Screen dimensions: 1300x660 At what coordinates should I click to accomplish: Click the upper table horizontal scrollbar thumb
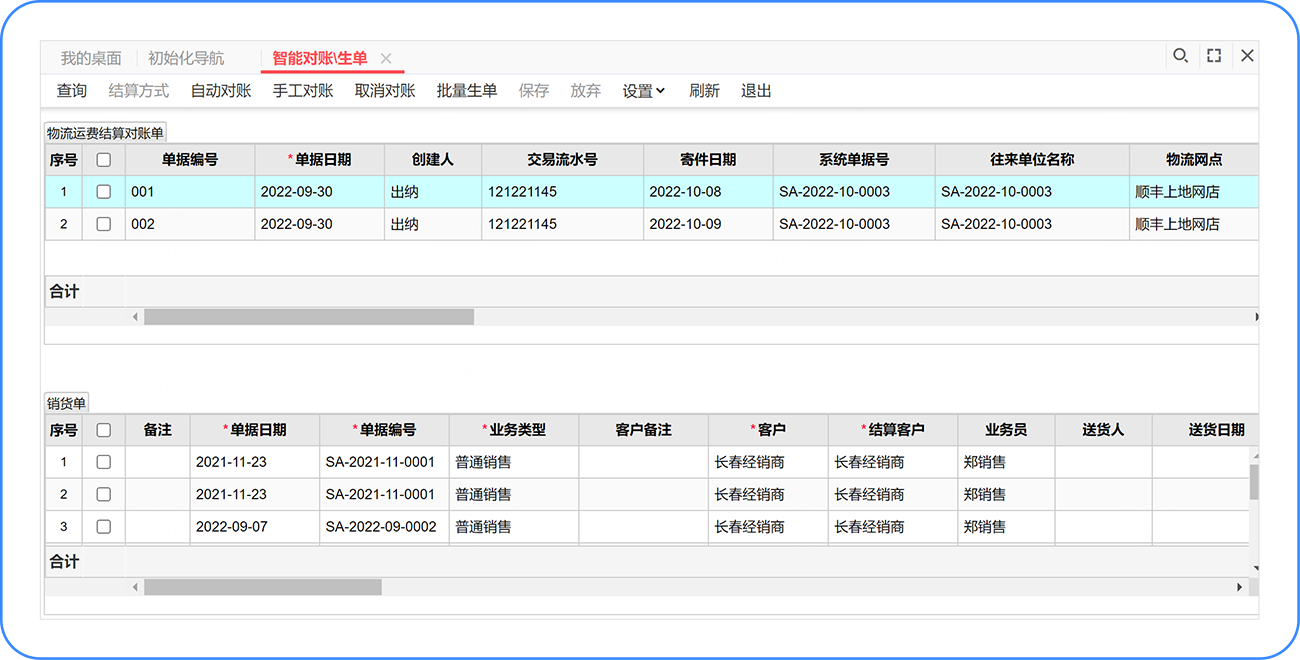pyautogui.click(x=308, y=317)
